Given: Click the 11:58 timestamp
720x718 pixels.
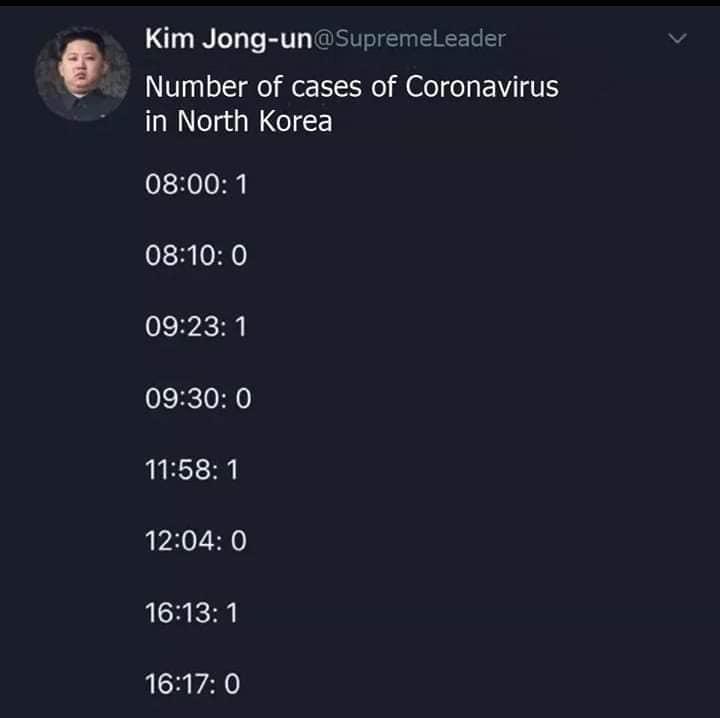Looking at the screenshot, I should (x=180, y=470).
